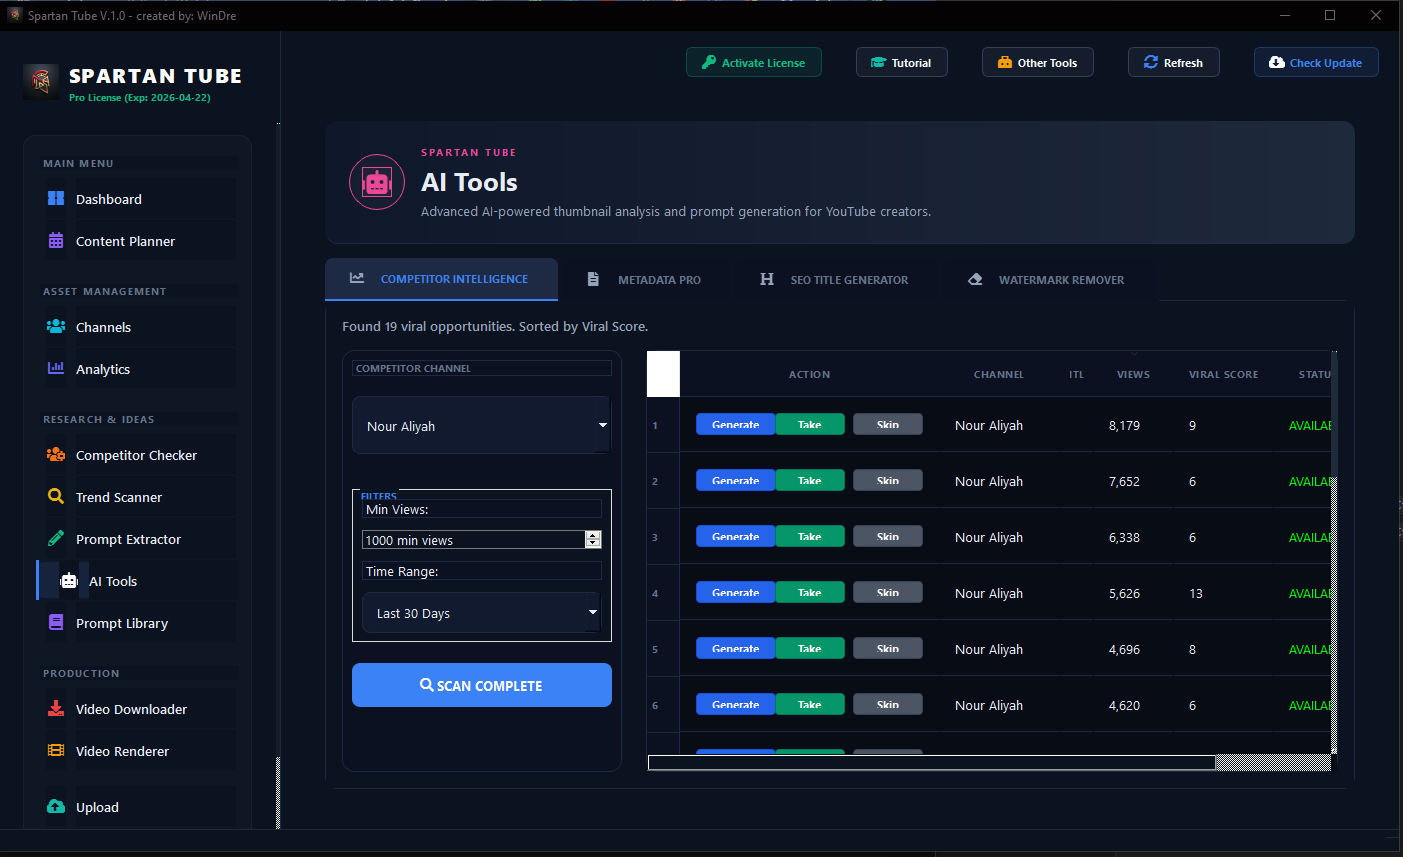Open Competitor Checker from Research menu
The height and width of the screenshot is (857, 1403).
pos(56,455)
